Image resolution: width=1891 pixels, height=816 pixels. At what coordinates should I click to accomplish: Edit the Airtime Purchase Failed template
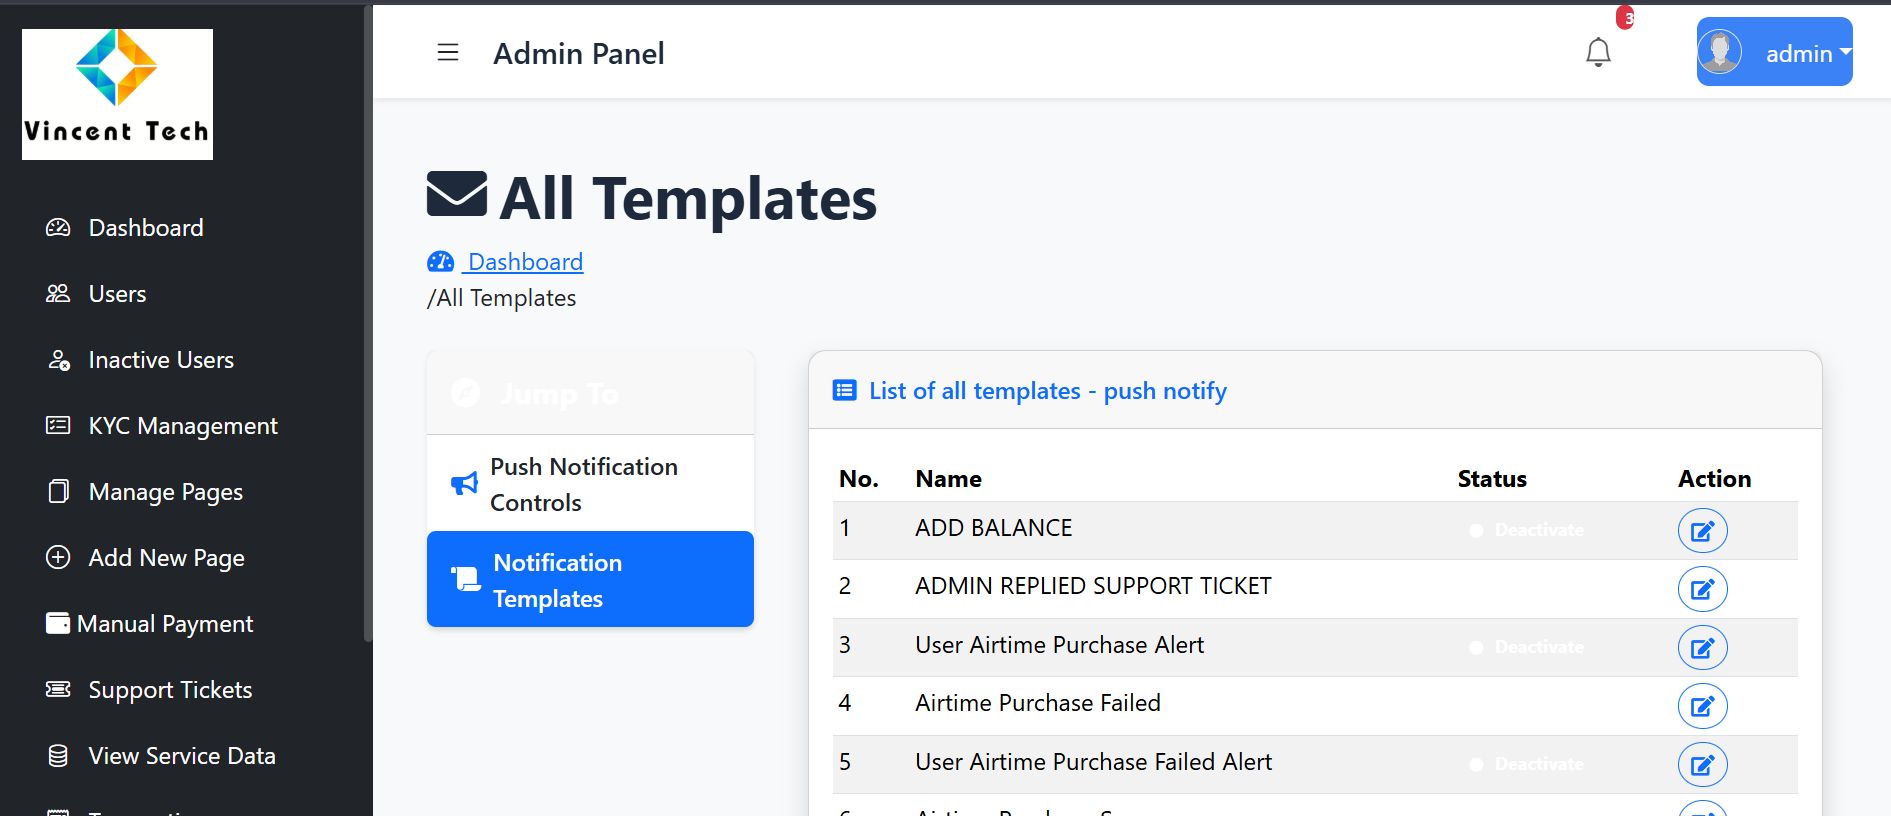1702,706
